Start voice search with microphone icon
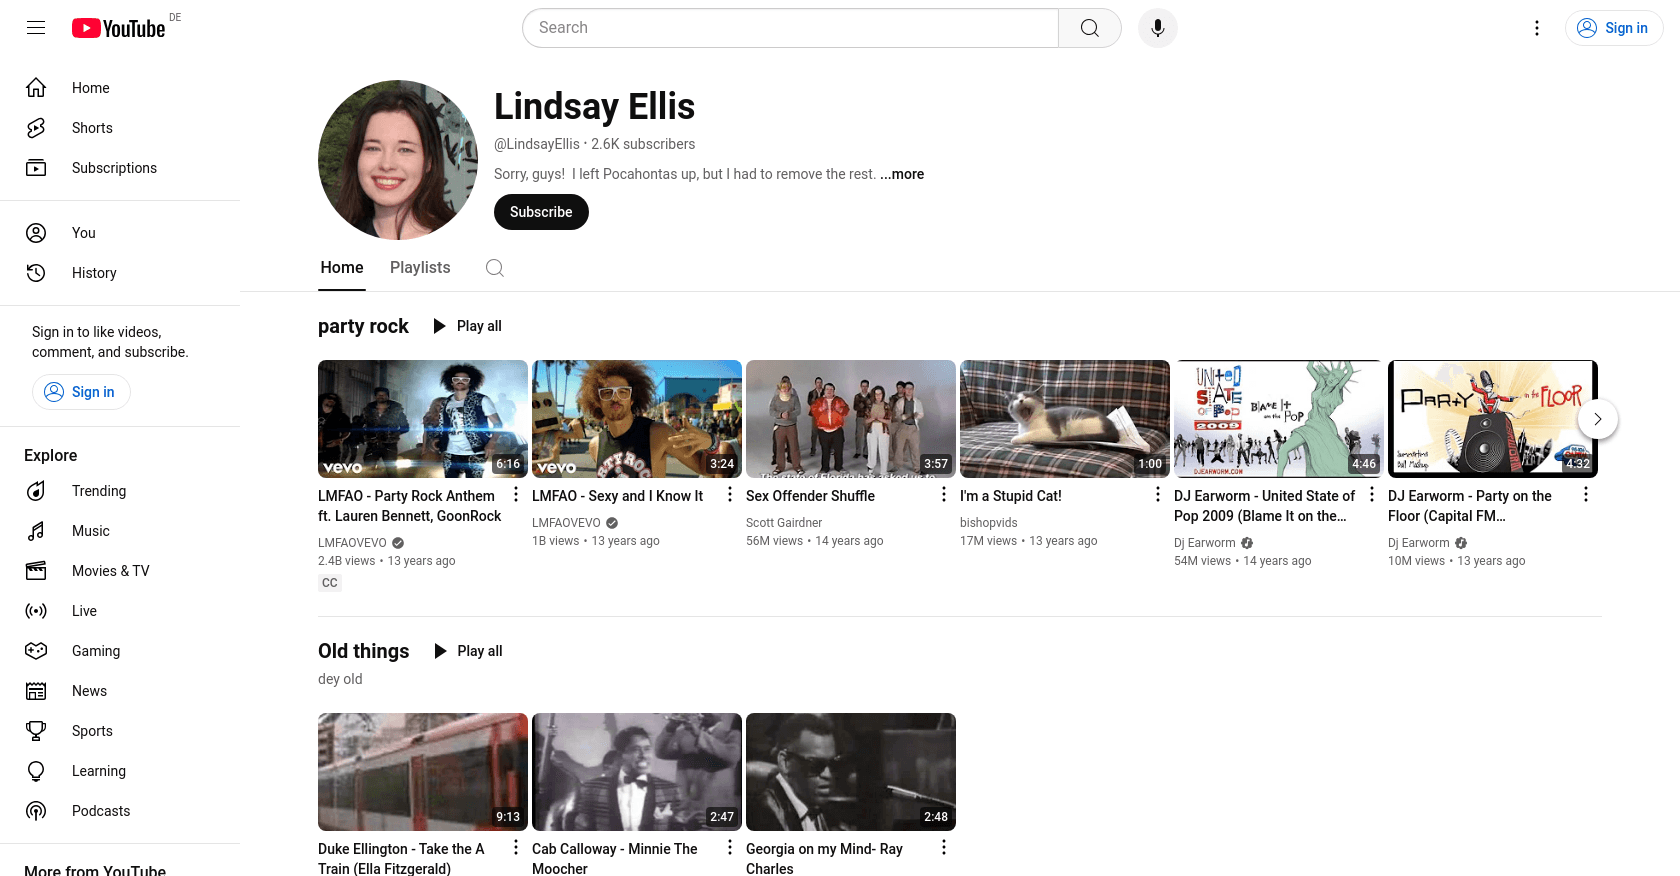This screenshot has width=1680, height=876. pyautogui.click(x=1157, y=28)
